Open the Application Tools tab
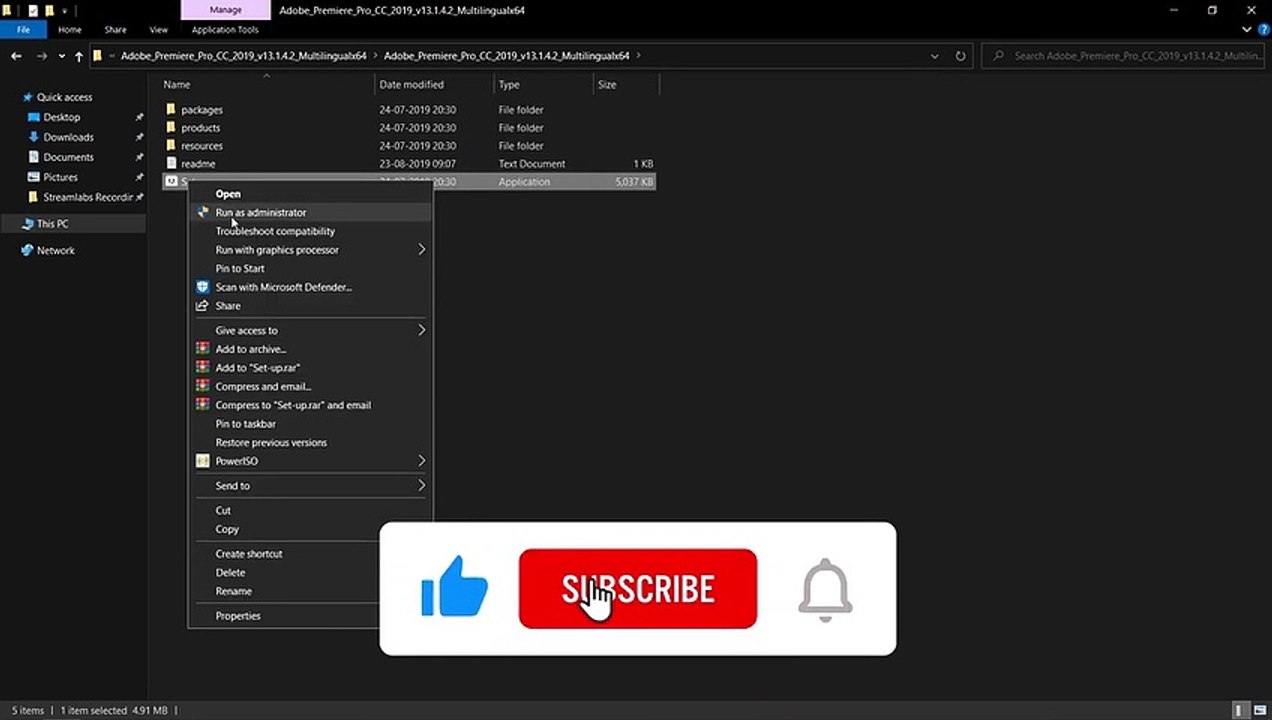 click(225, 30)
